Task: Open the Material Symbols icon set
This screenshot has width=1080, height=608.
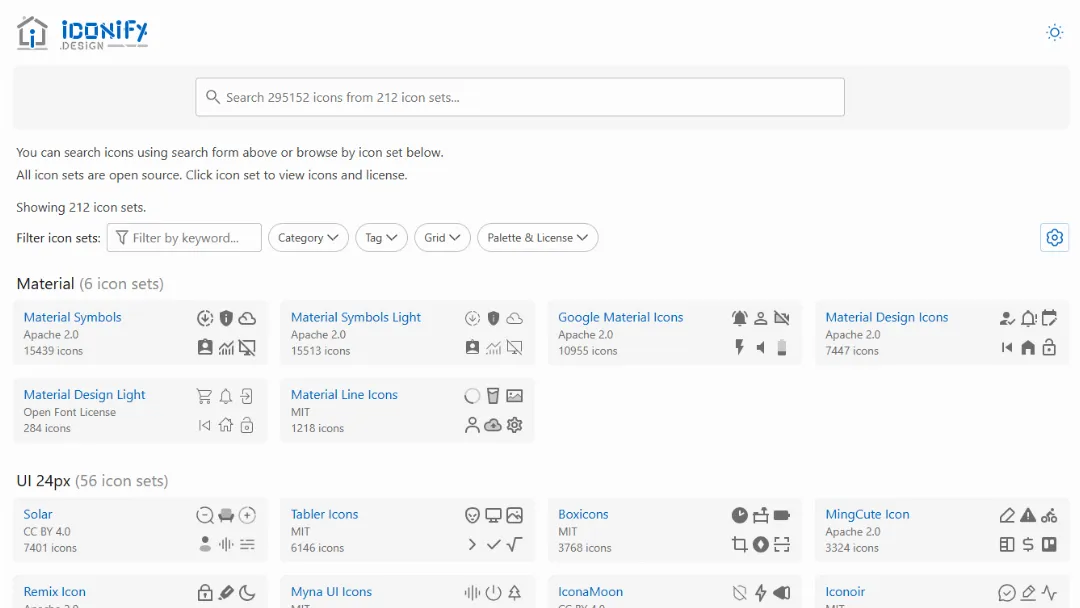Action: tap(72, 317)
